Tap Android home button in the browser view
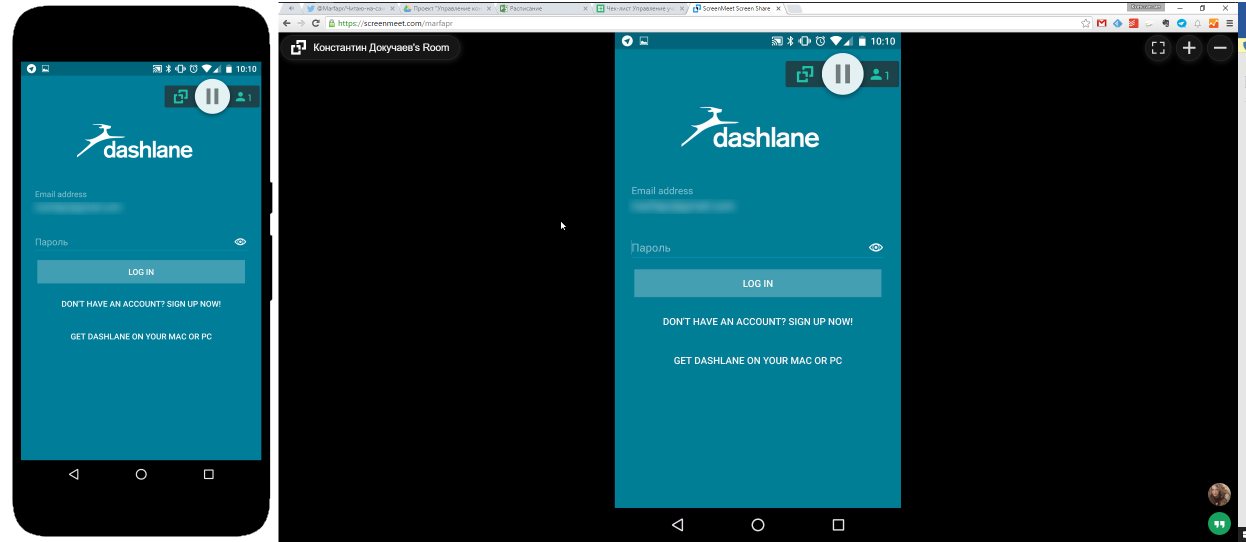 pyautogui.click(x=758, y=524)
